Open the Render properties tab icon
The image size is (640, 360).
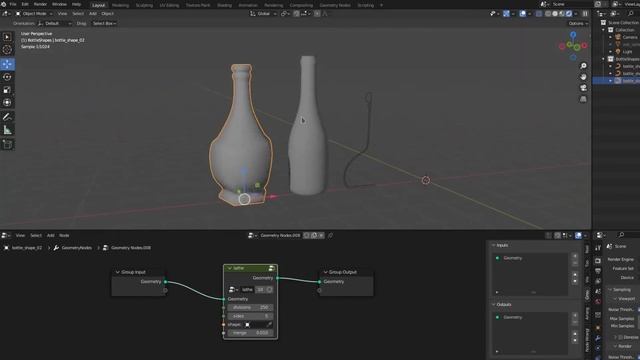(x=598, y=260)
